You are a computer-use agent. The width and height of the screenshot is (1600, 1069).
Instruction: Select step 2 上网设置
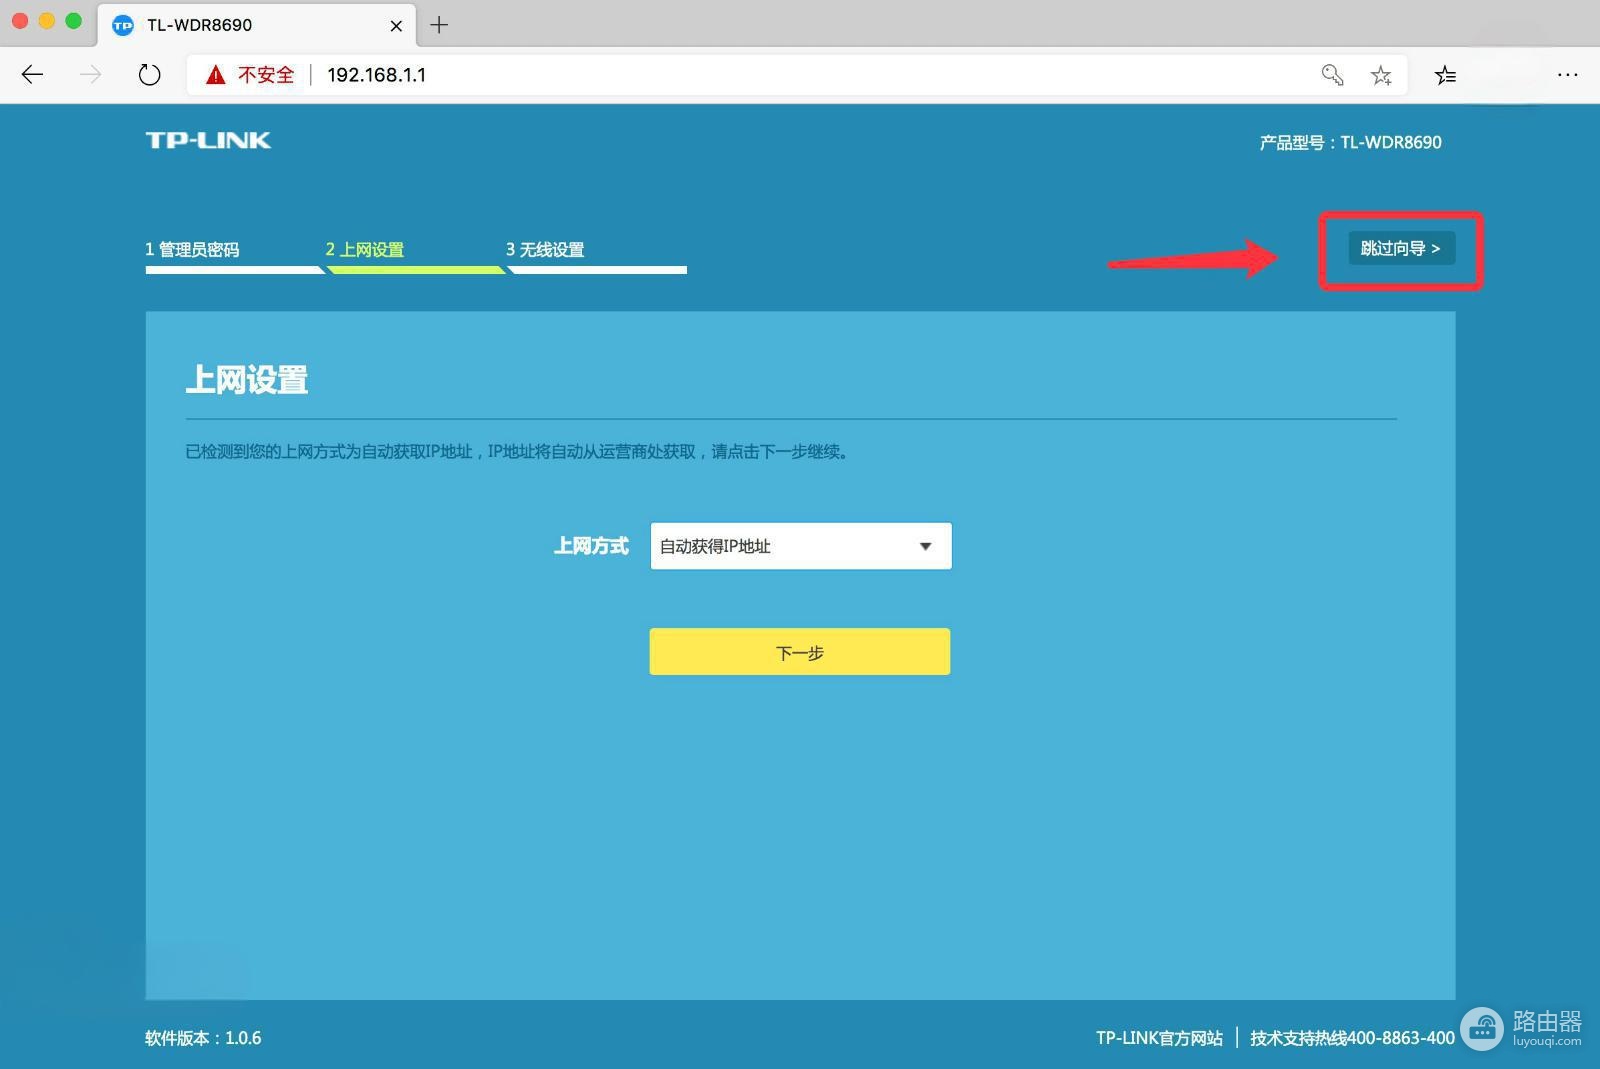(x=364, y=250)
